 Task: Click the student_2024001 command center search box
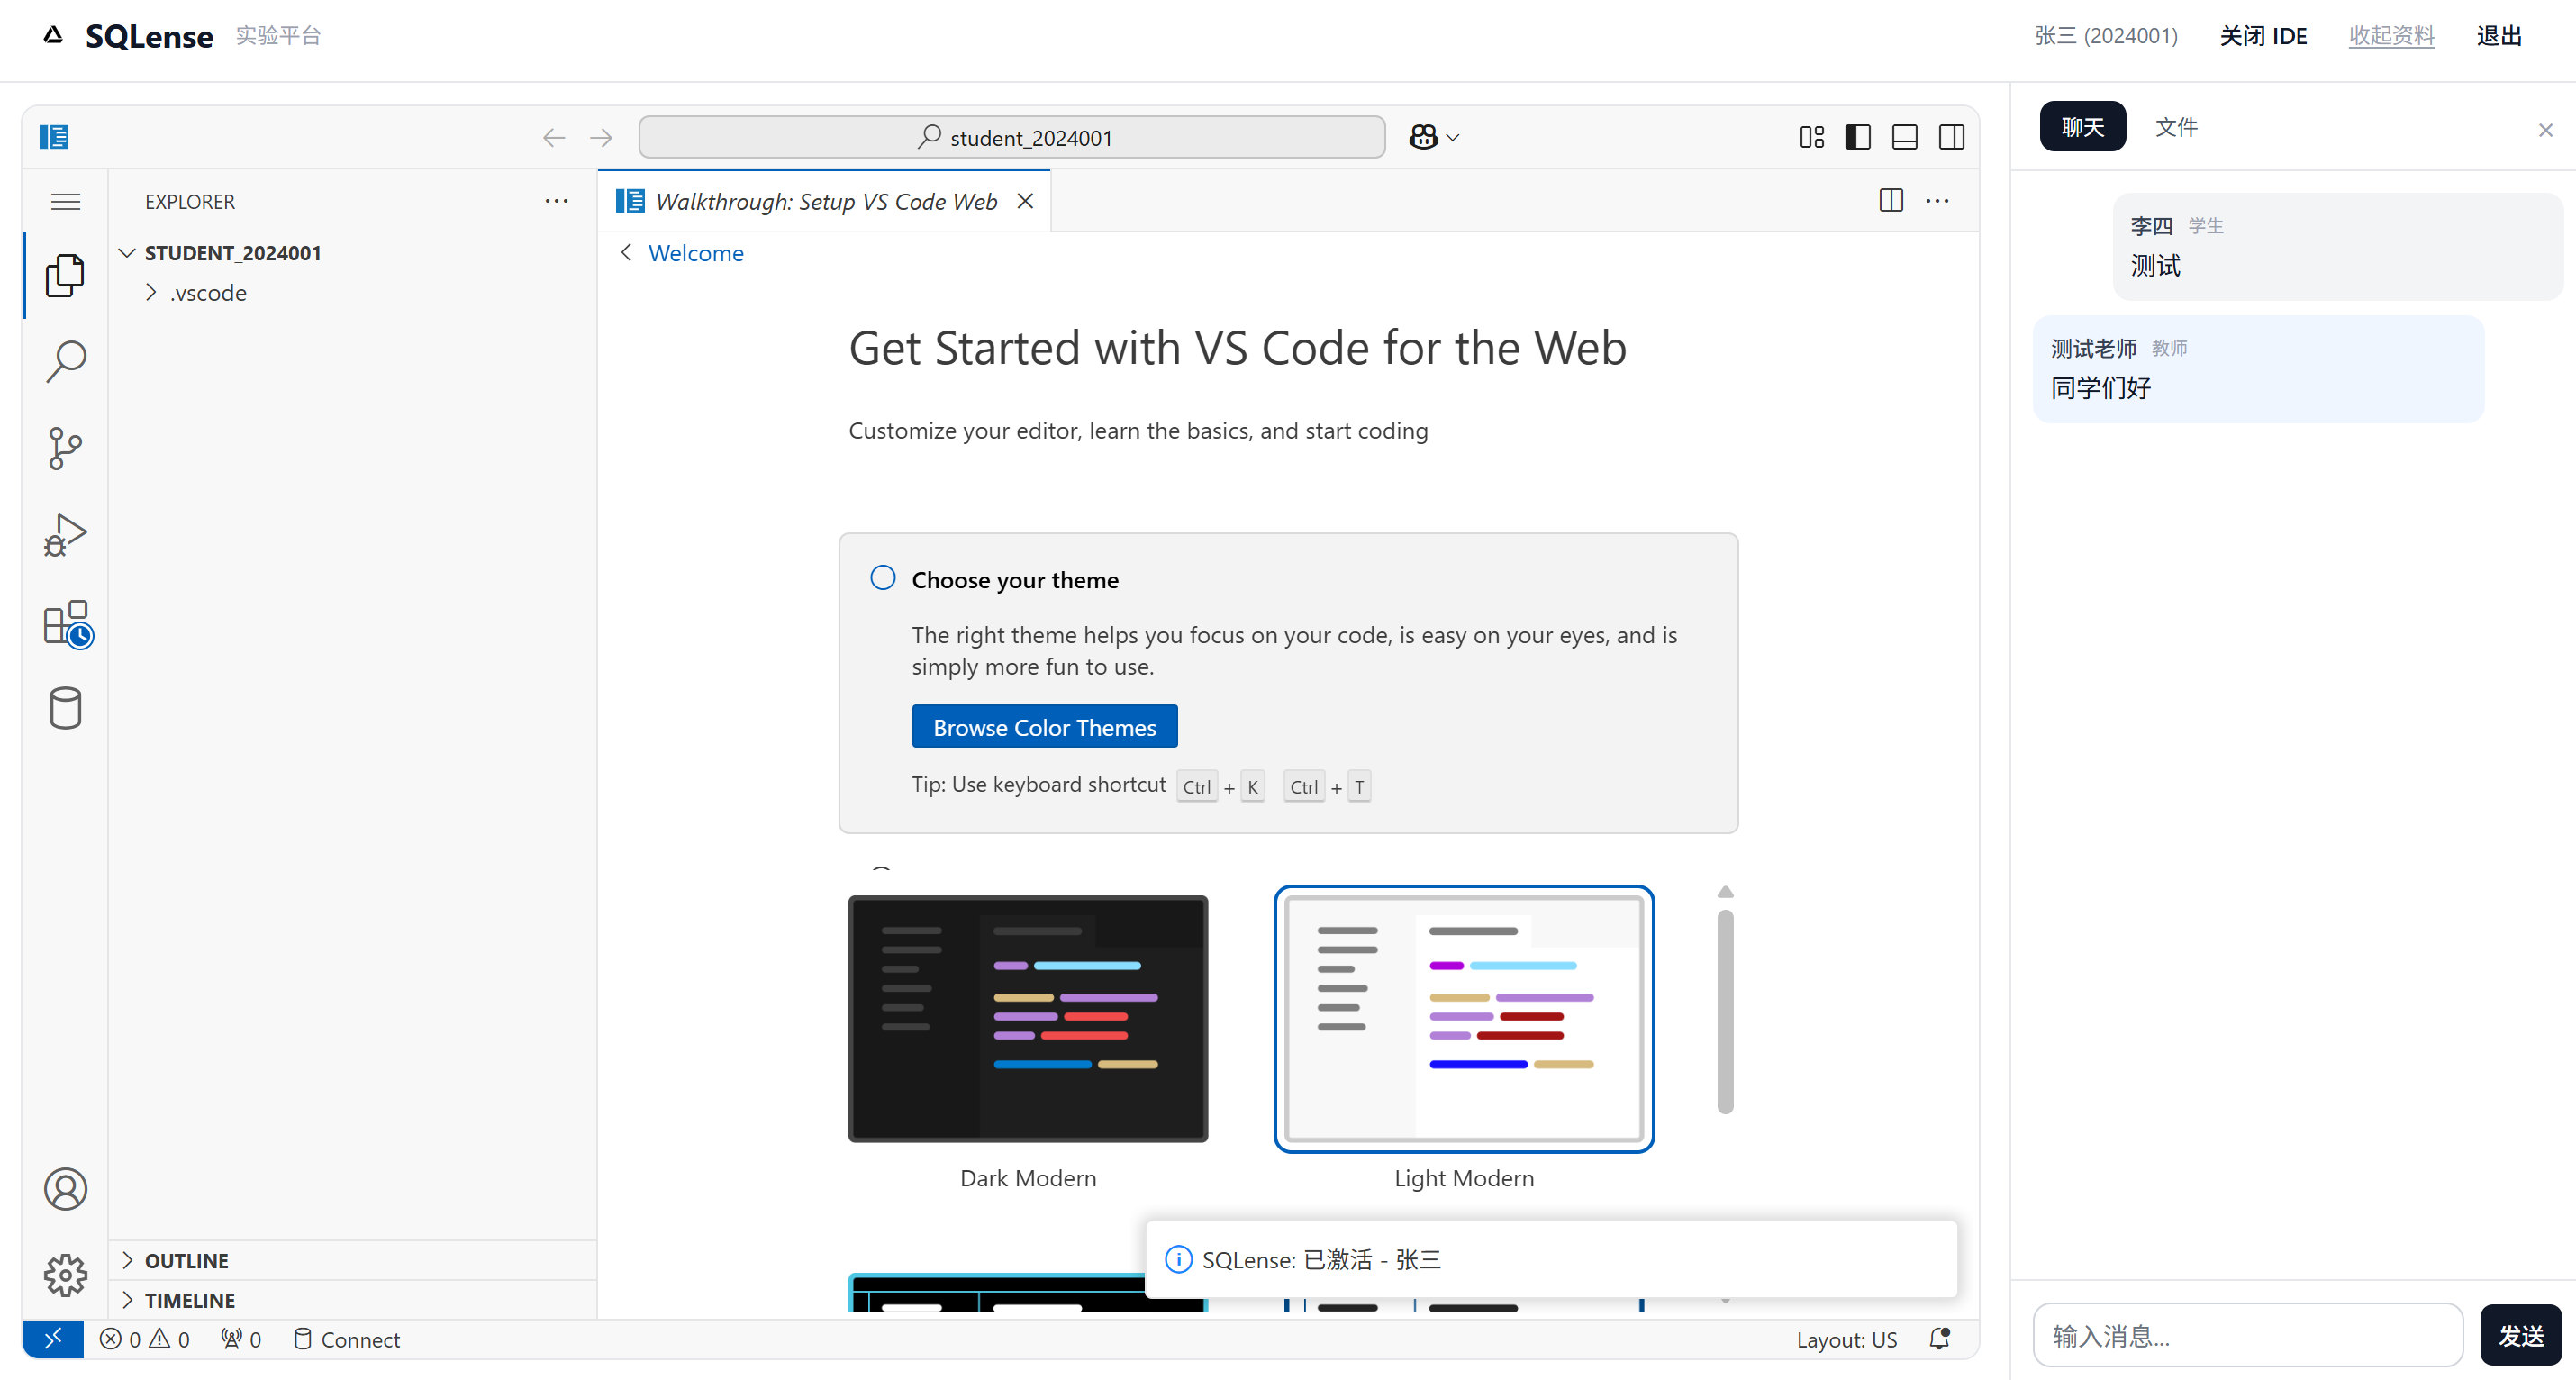(1012, 137)
